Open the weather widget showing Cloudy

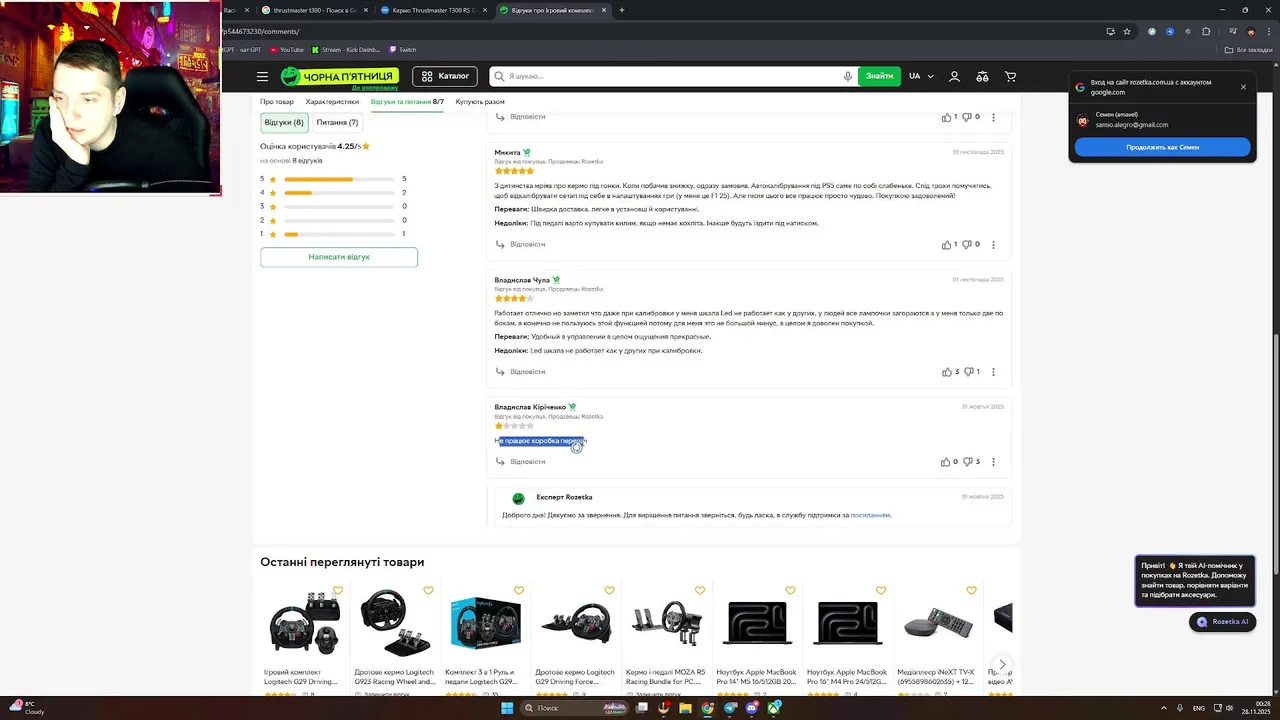28,708
